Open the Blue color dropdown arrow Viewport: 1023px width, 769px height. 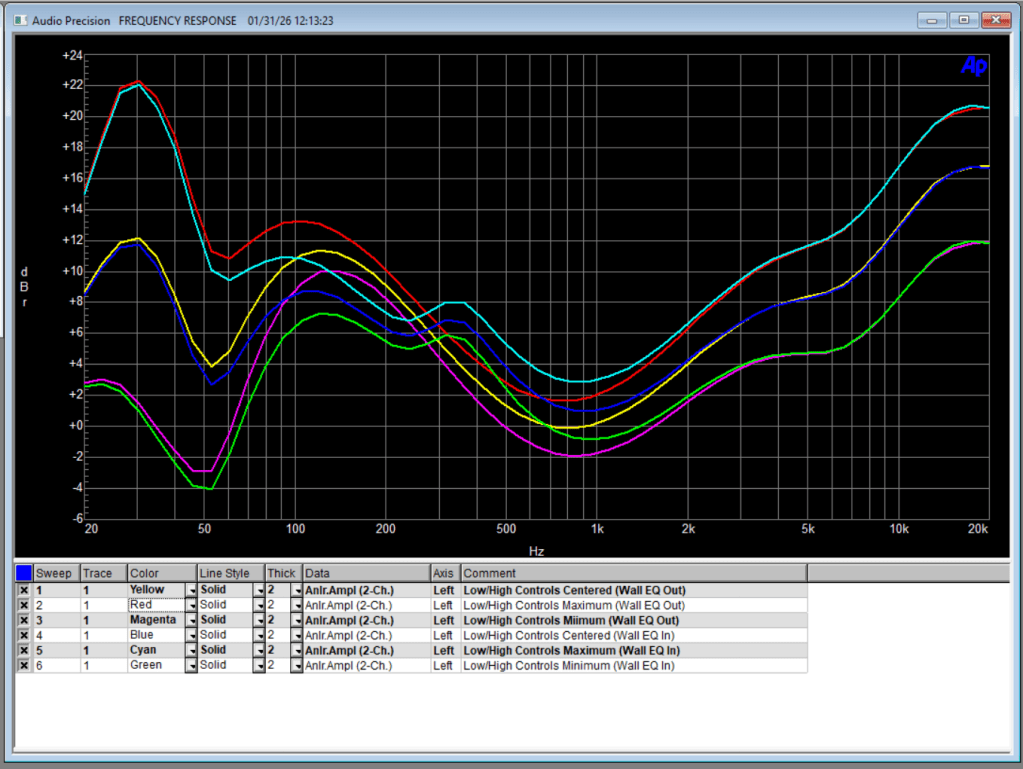191,635
